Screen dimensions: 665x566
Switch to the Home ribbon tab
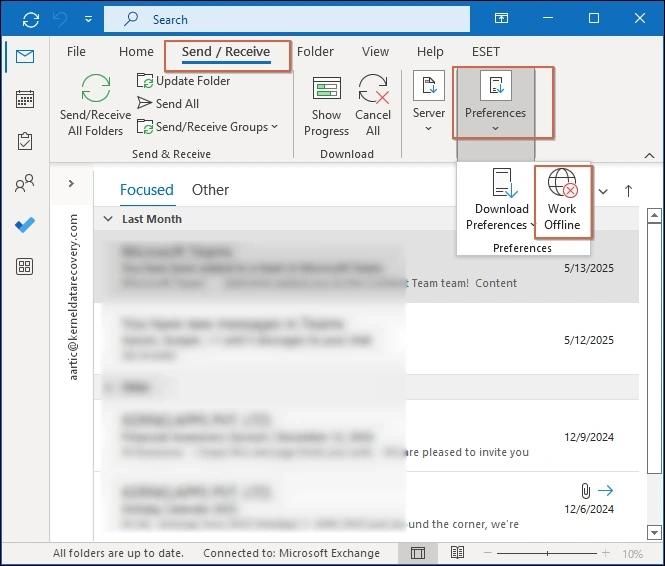tap(136, 52)
